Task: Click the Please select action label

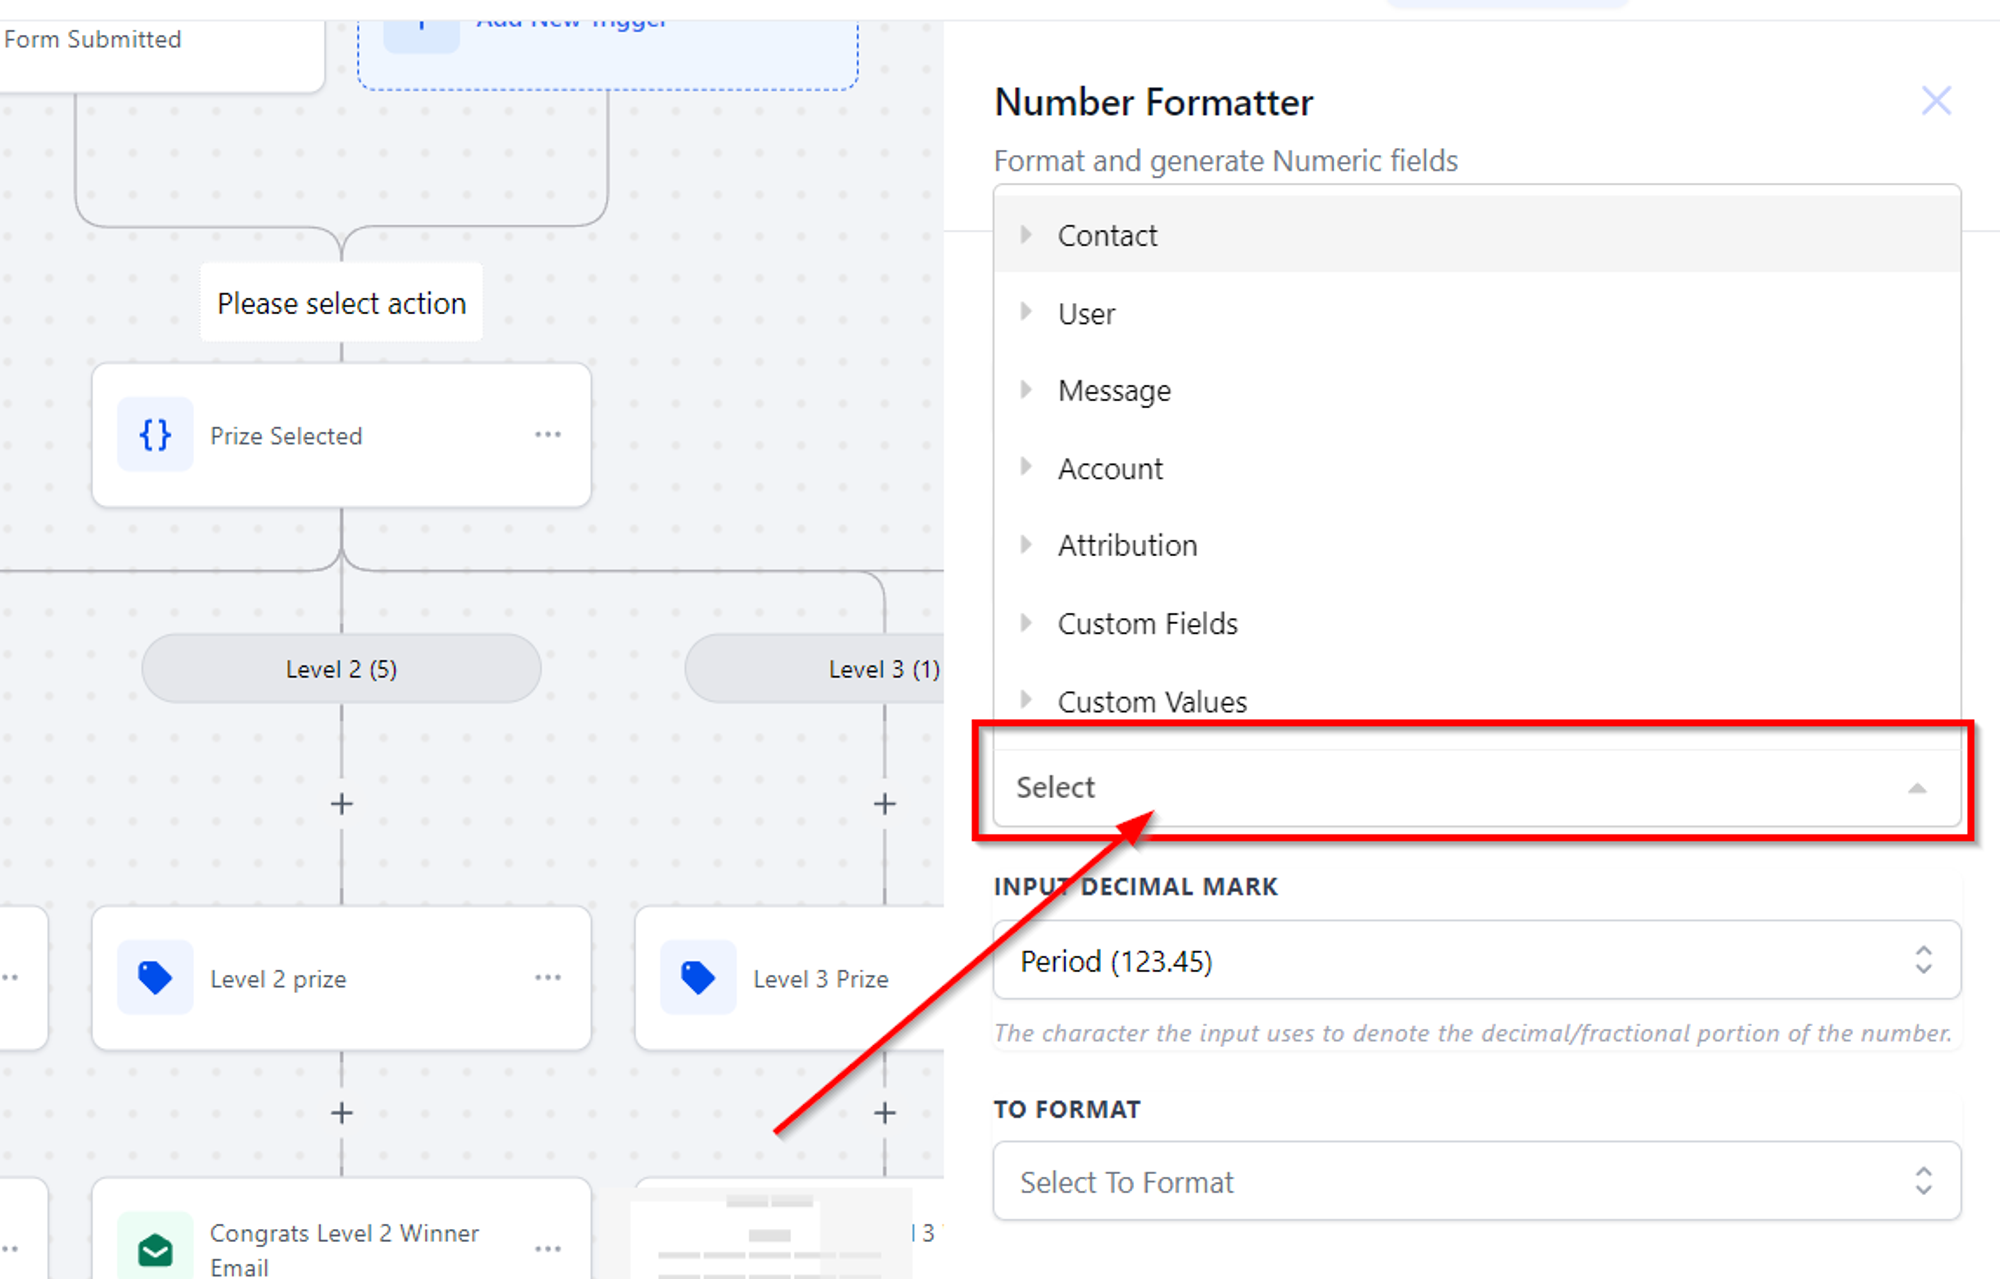Action: (x=342, y=303)
